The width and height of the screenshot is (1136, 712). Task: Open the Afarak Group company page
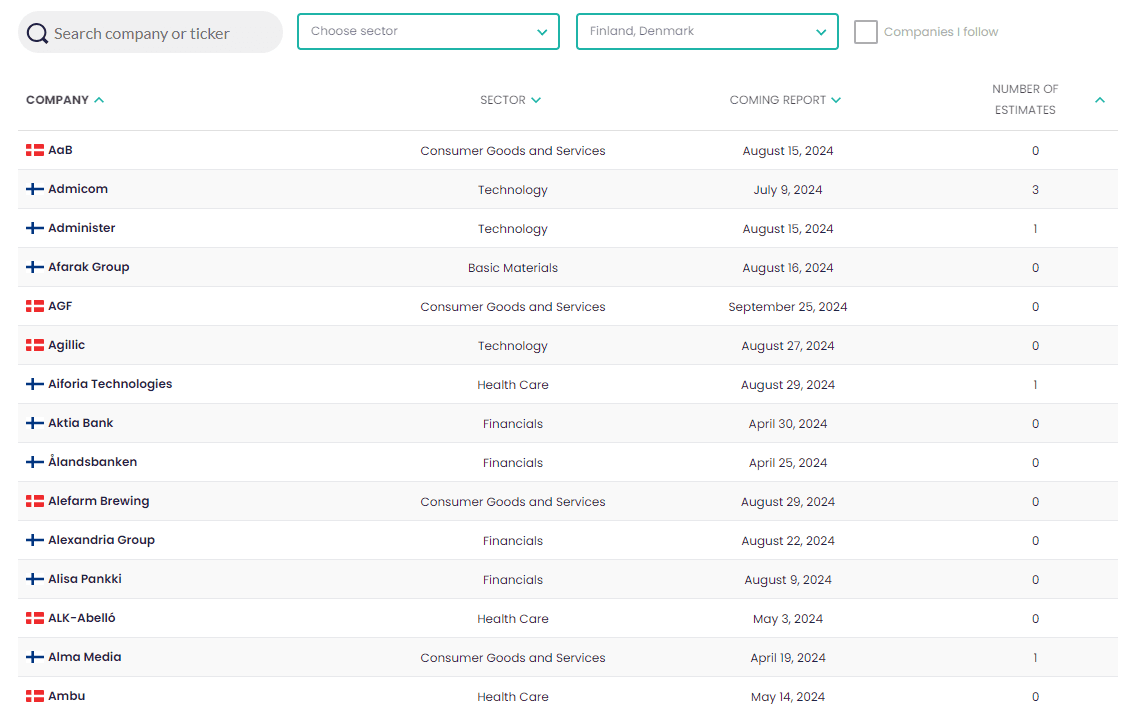89,267
